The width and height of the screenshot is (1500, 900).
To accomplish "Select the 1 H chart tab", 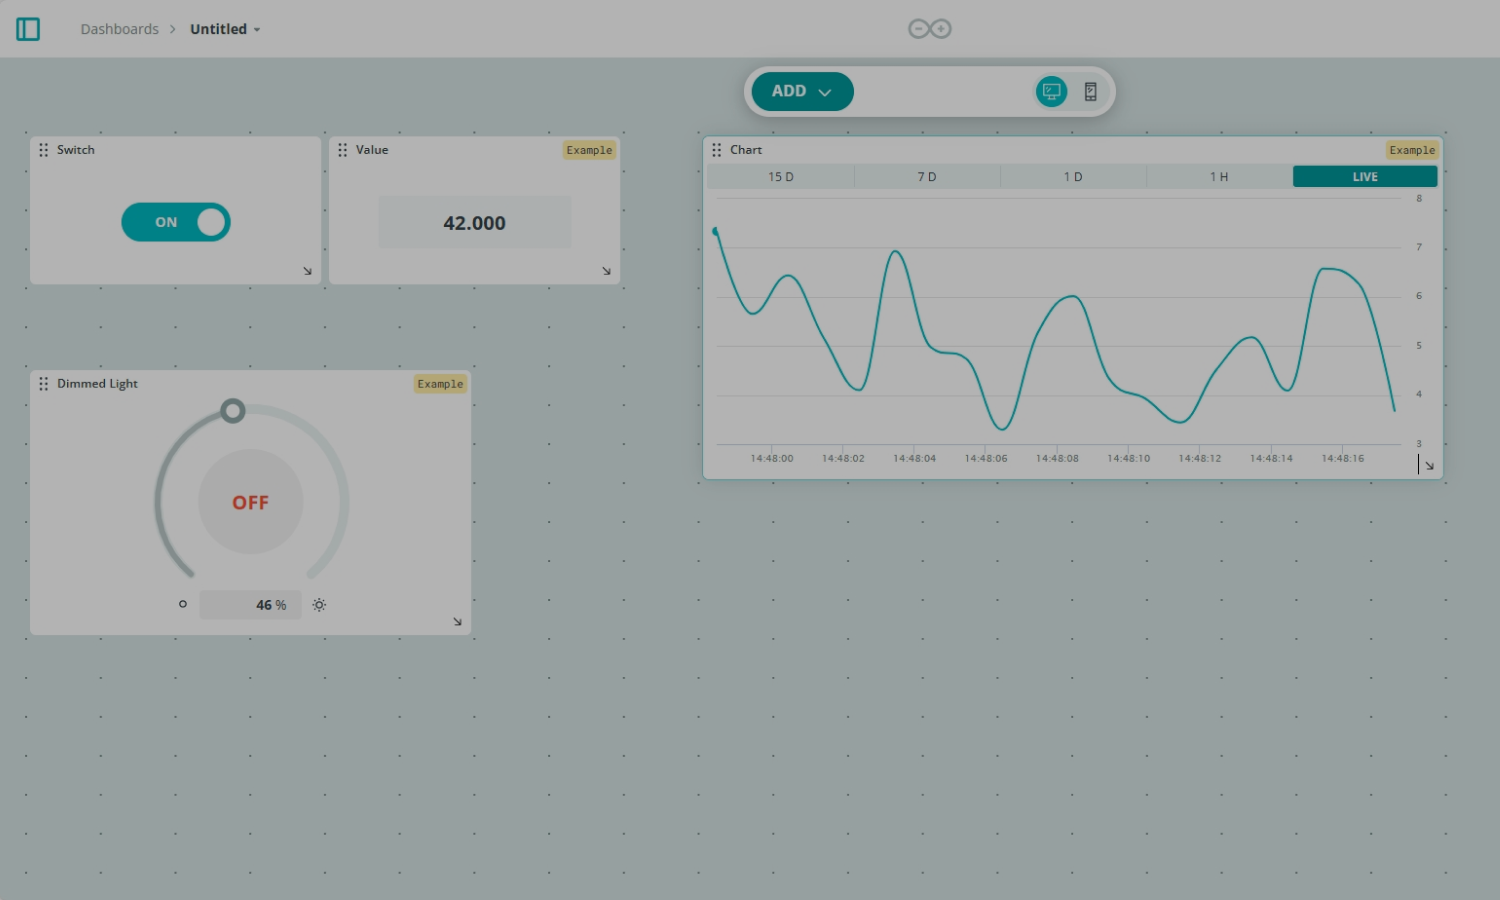I will coord(1219,177).
